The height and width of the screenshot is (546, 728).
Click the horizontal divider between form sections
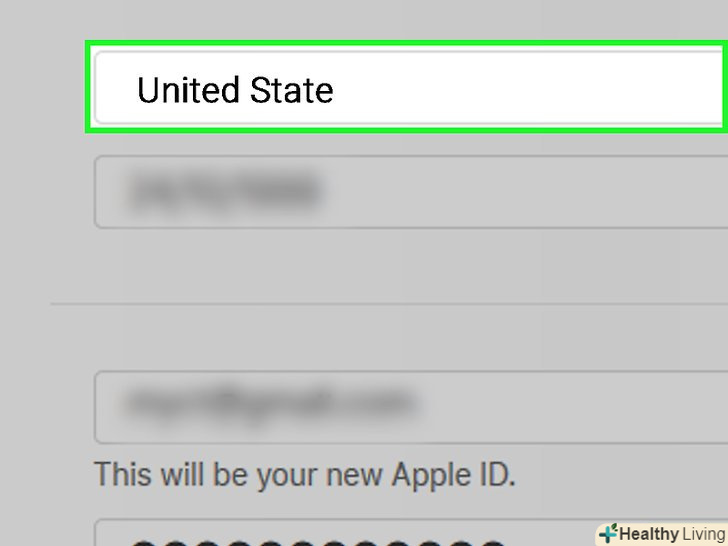pyautogui.click(x=389, y=304)
